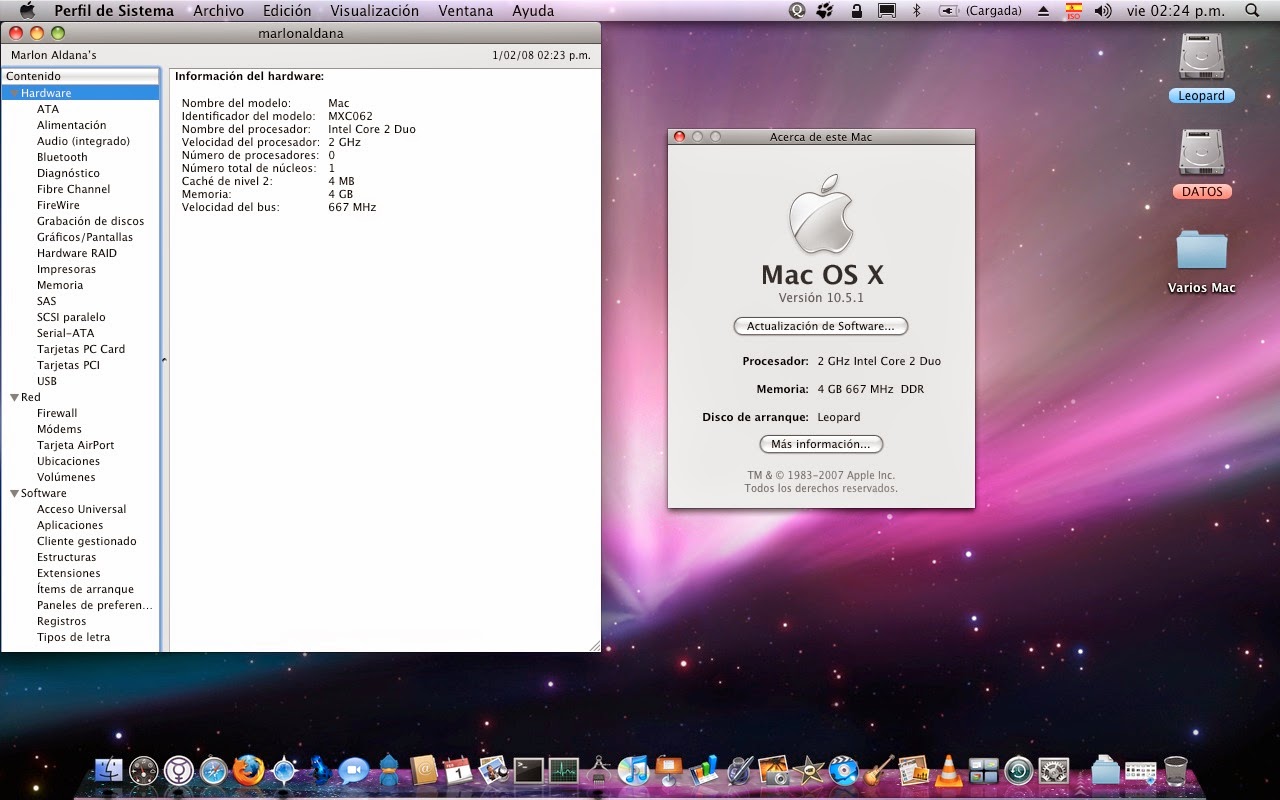Select Tarjeta AirPort under Red

(x=75, y=445)
